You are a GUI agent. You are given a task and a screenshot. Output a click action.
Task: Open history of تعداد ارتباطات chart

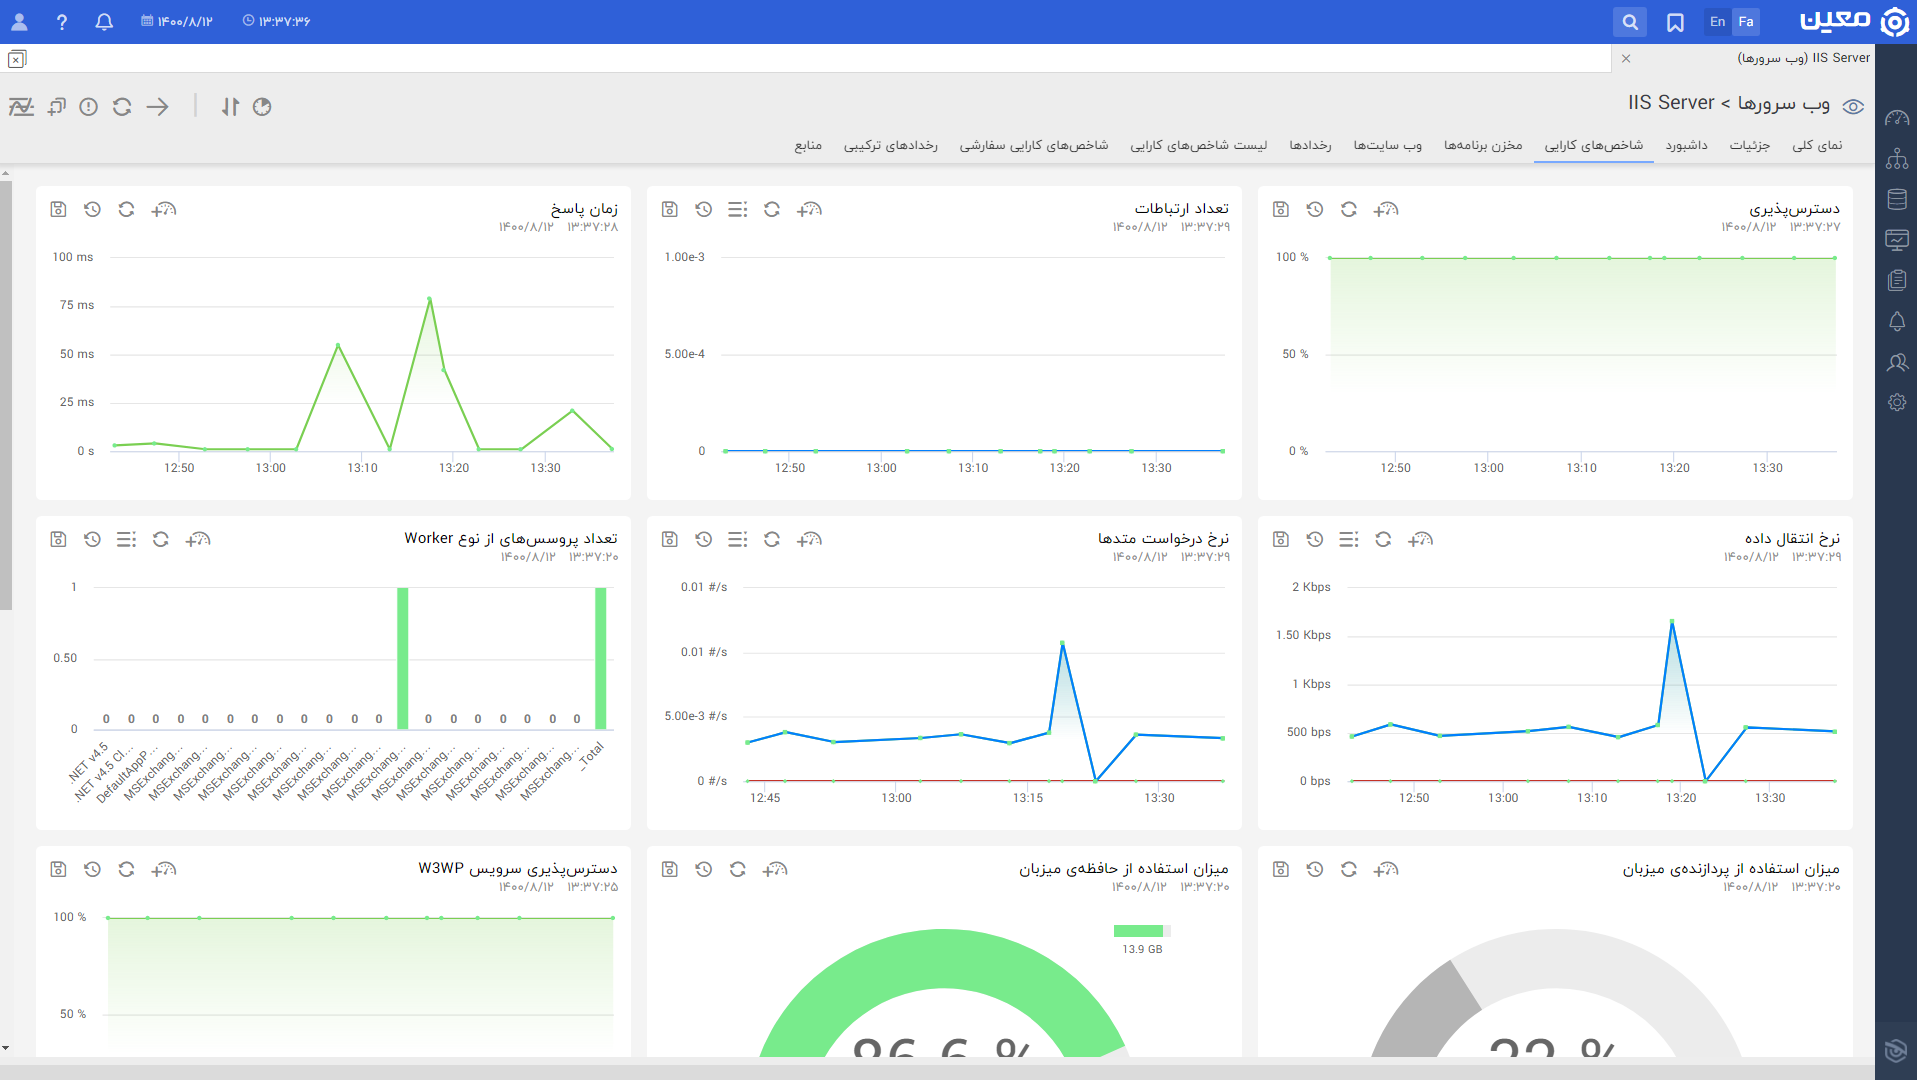coord(704,209)
